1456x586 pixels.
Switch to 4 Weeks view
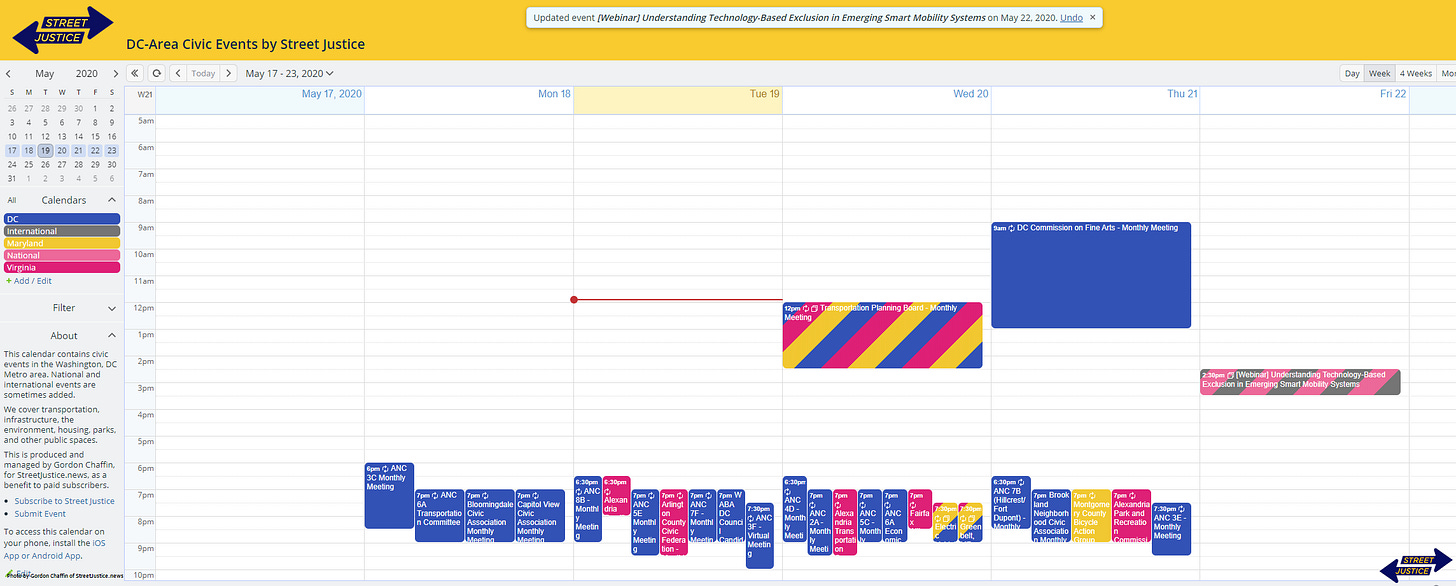(x=1415, y=73)
